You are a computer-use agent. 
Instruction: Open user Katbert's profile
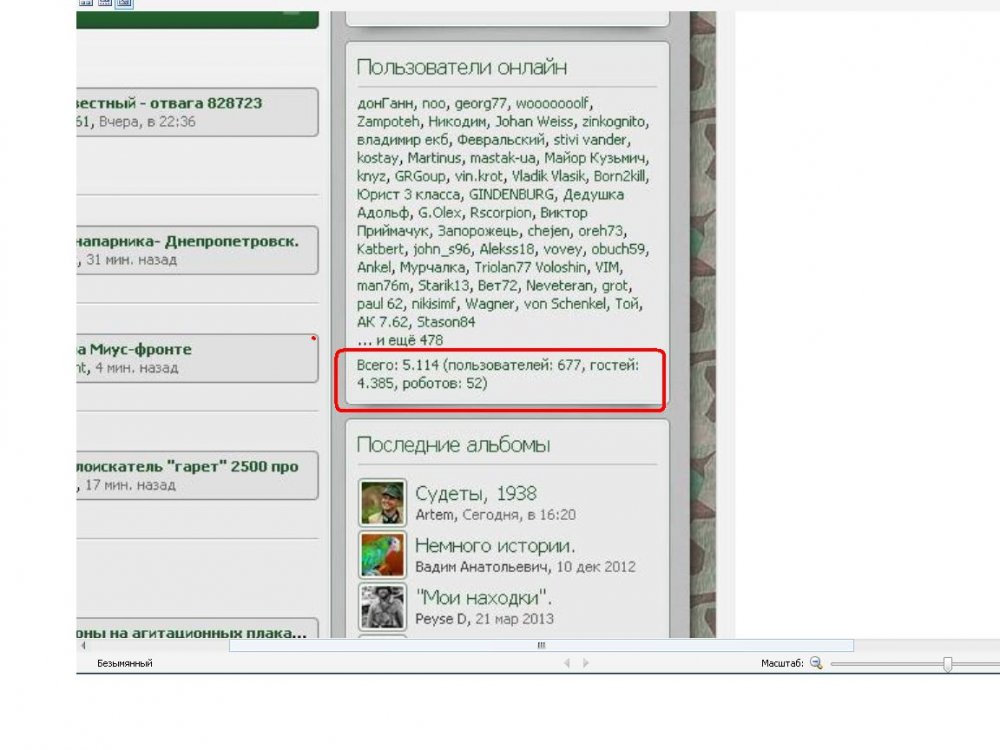point(380,249)
